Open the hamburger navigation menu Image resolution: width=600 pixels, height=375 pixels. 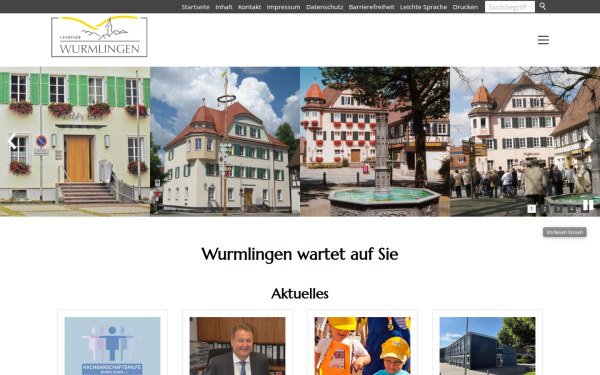coord(543,40)
